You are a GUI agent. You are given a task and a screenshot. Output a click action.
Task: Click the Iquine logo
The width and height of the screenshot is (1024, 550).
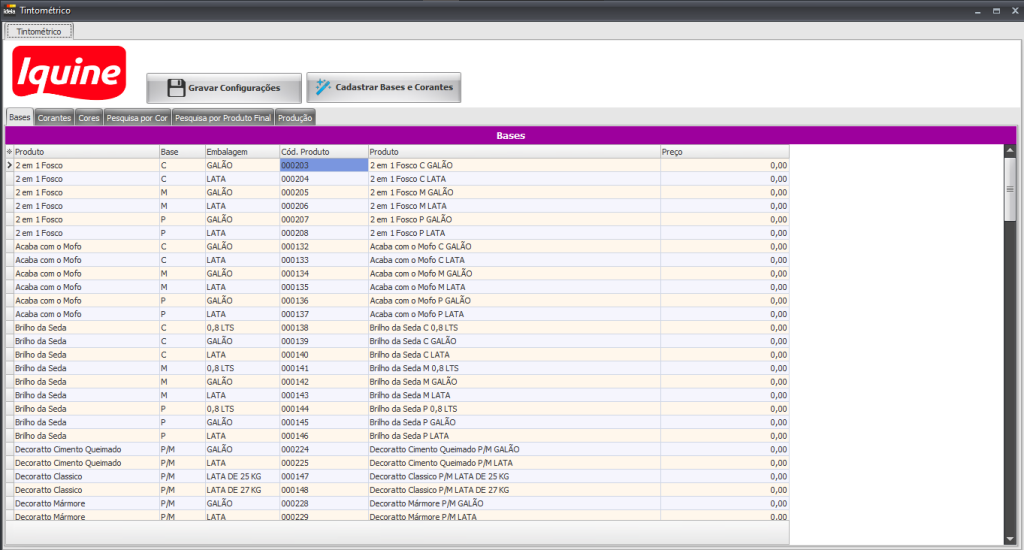[68, 74]
